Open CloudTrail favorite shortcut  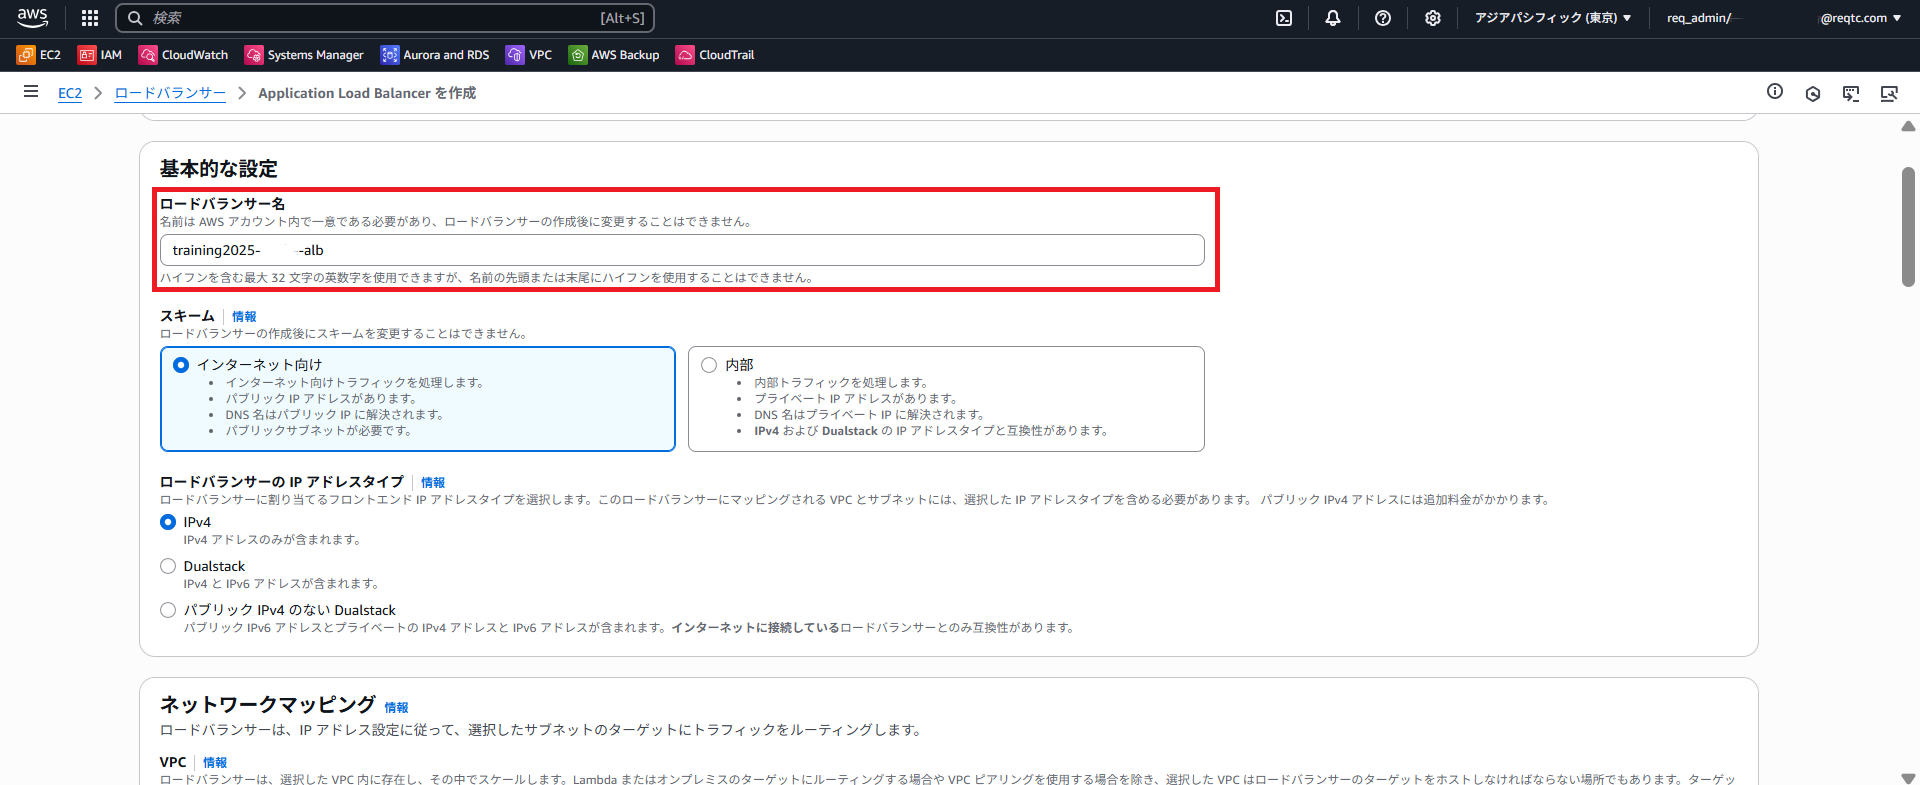point(715,55)
